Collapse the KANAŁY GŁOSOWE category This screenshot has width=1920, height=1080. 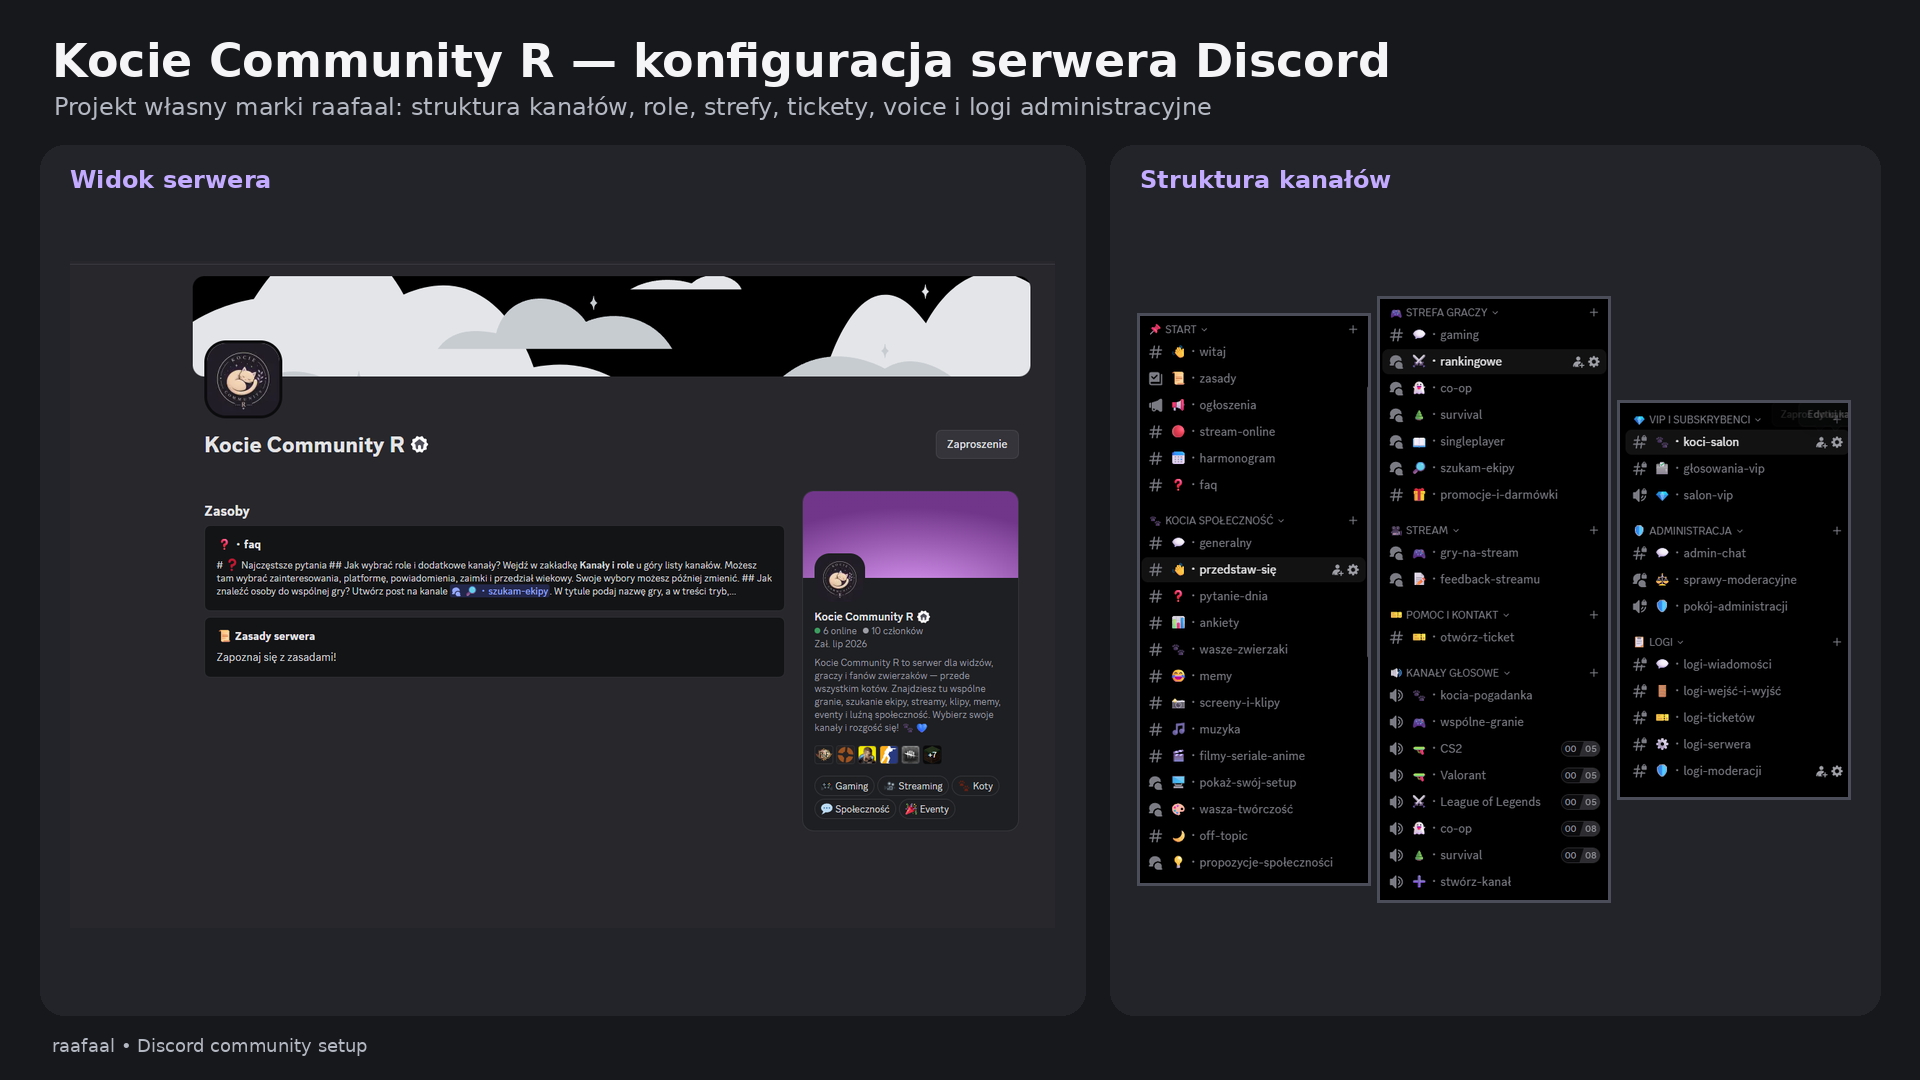coord(1451,673)
